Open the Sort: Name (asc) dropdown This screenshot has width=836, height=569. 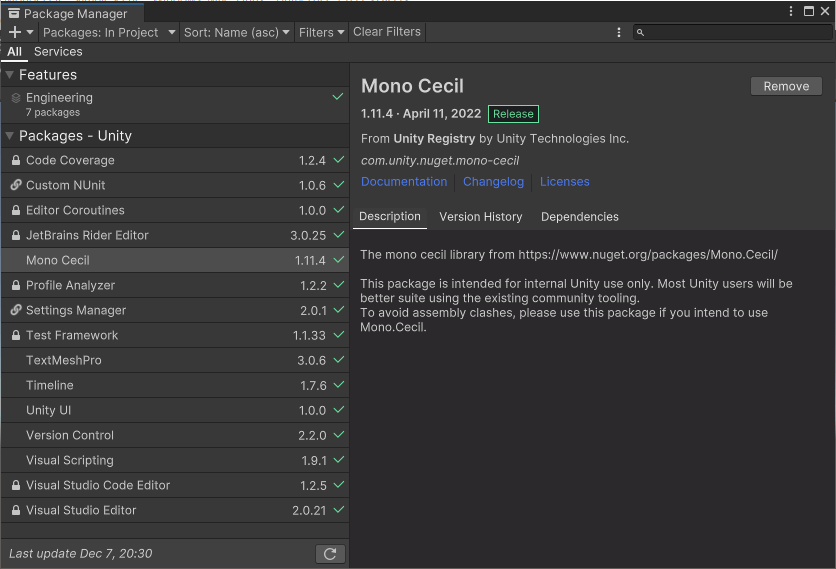pyautogui.click(x=237, y=33)
